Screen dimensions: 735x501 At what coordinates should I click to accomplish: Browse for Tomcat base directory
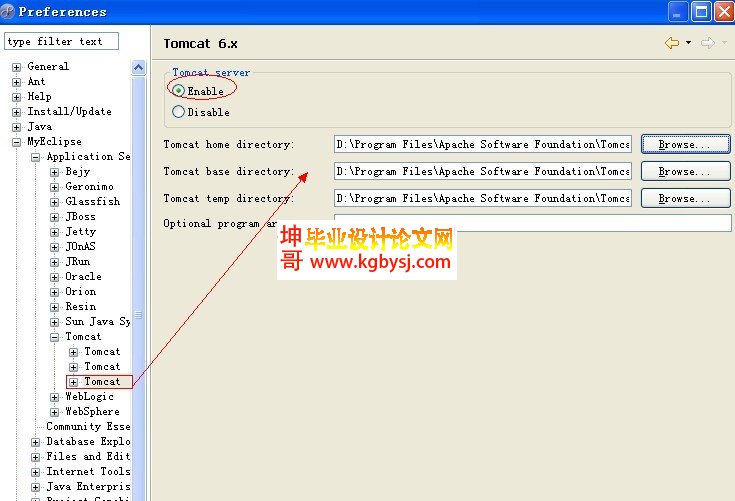tap(685, 171)
